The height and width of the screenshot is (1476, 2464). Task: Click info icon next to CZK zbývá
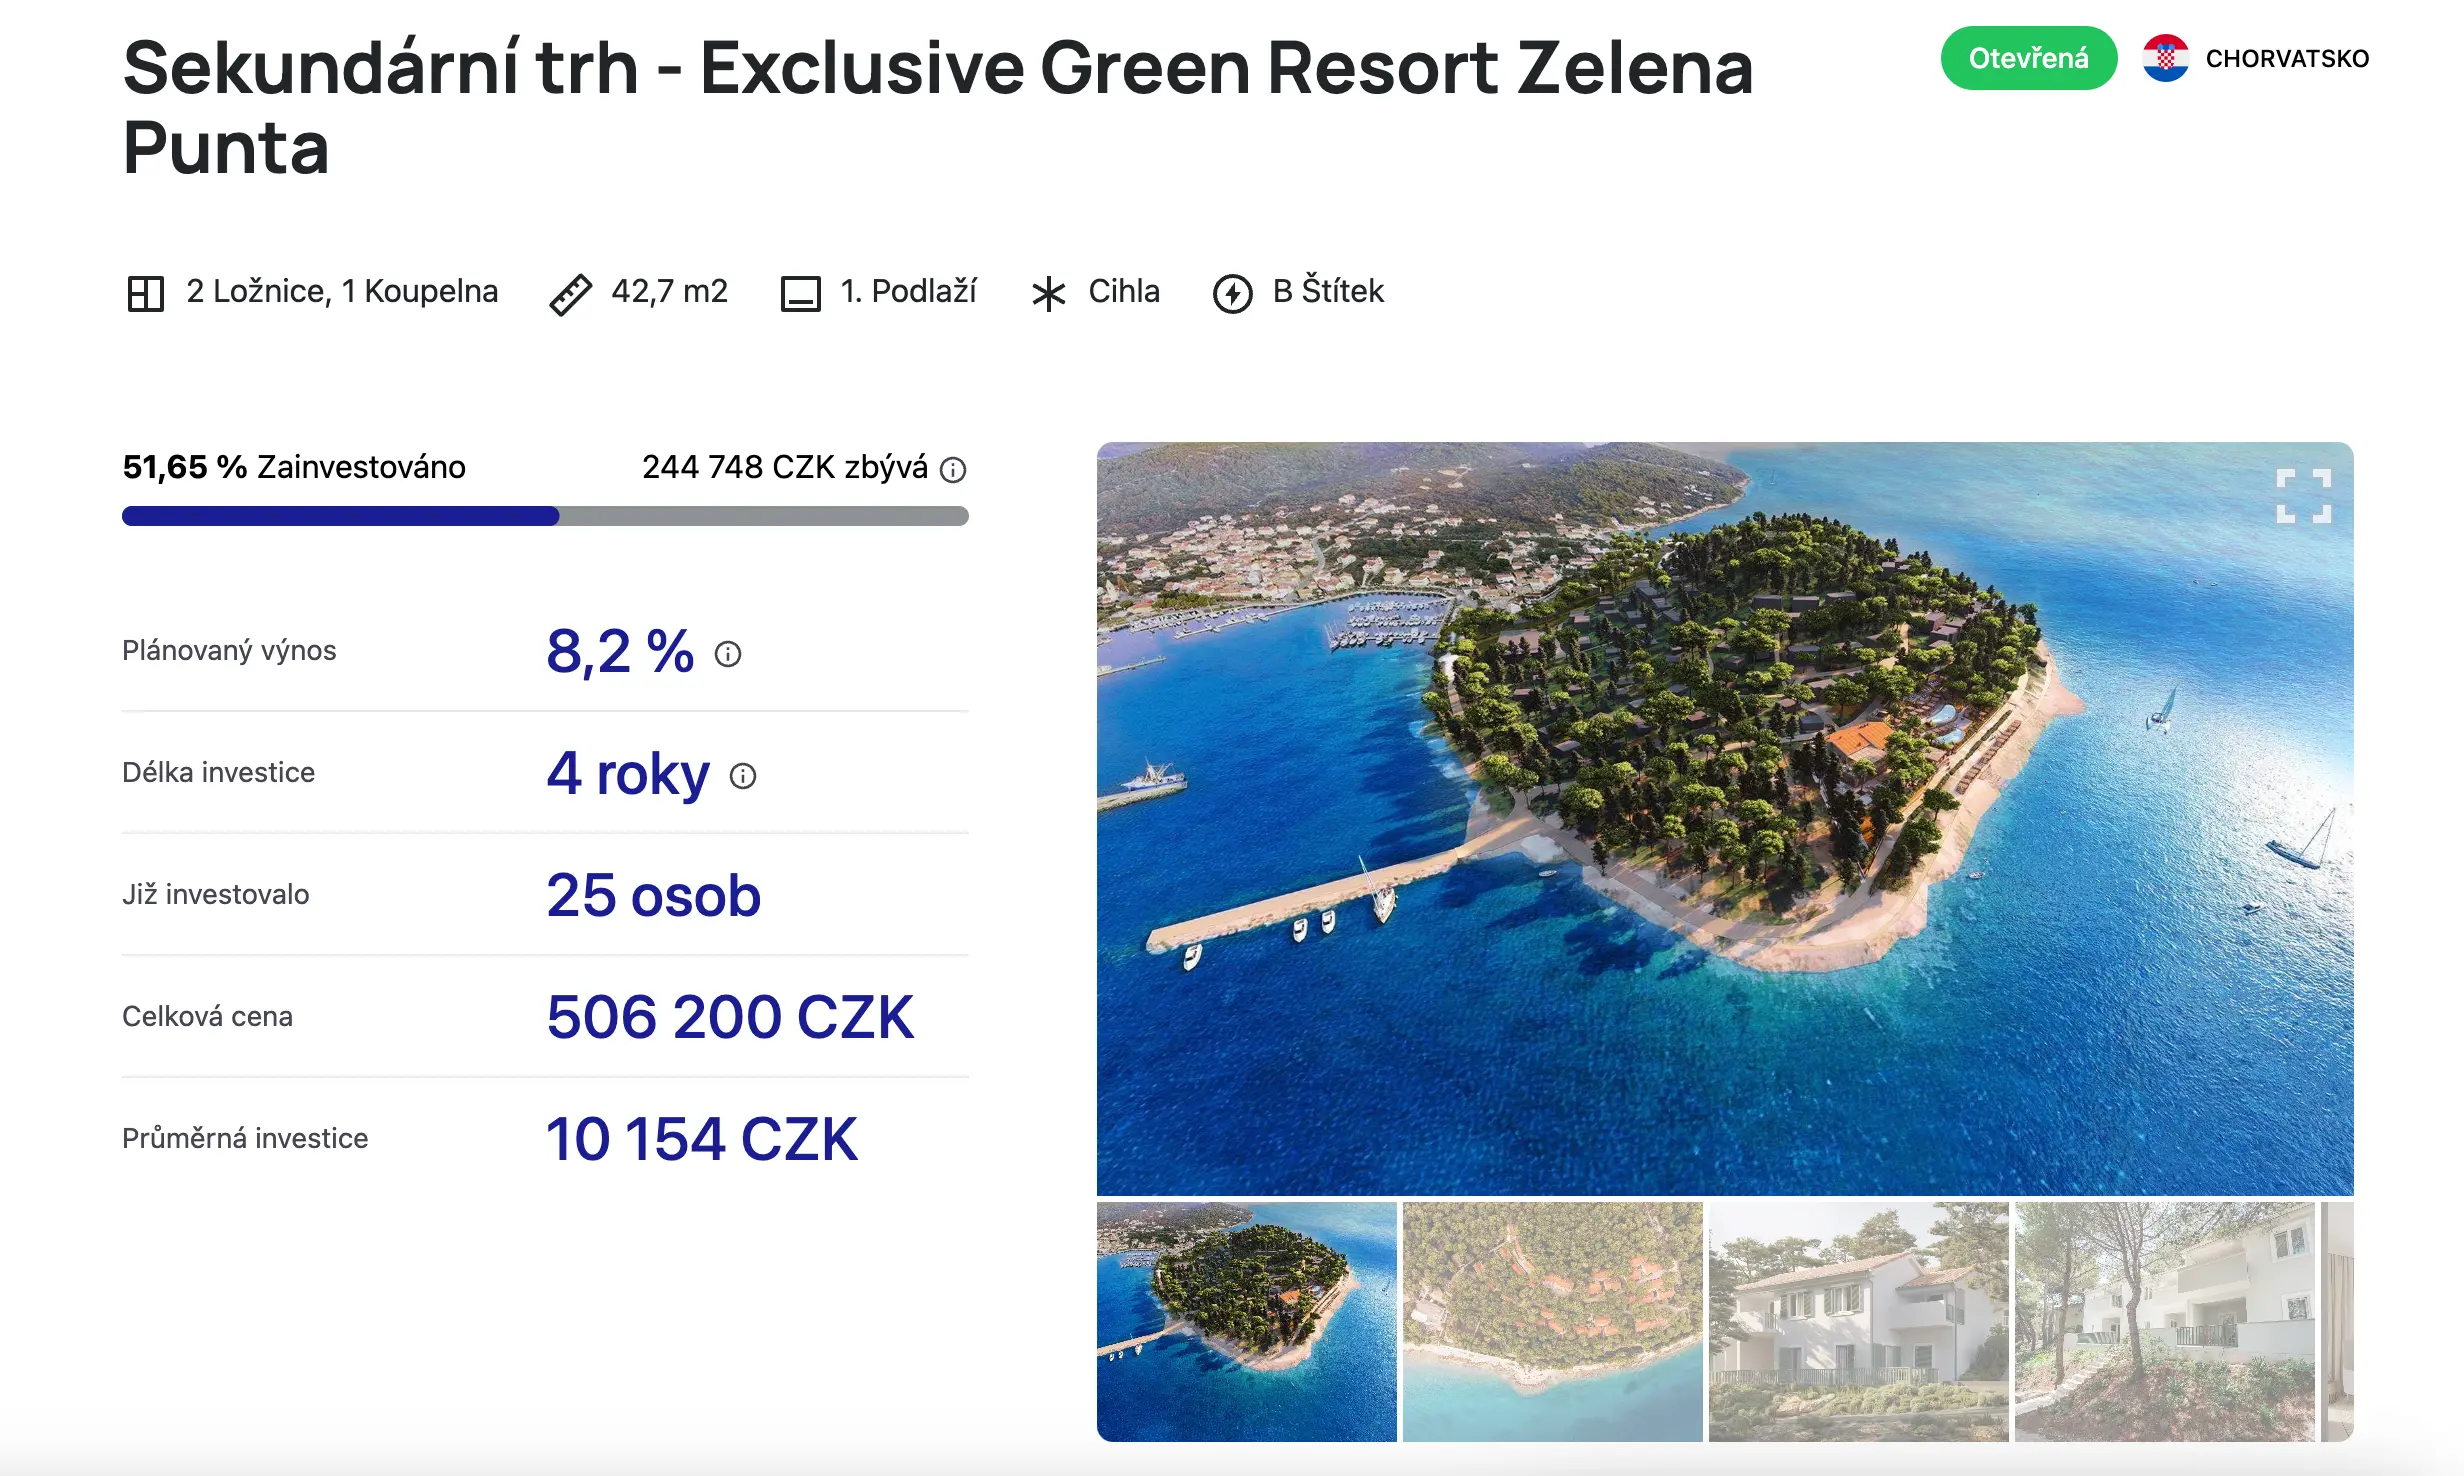pos(953,470)
